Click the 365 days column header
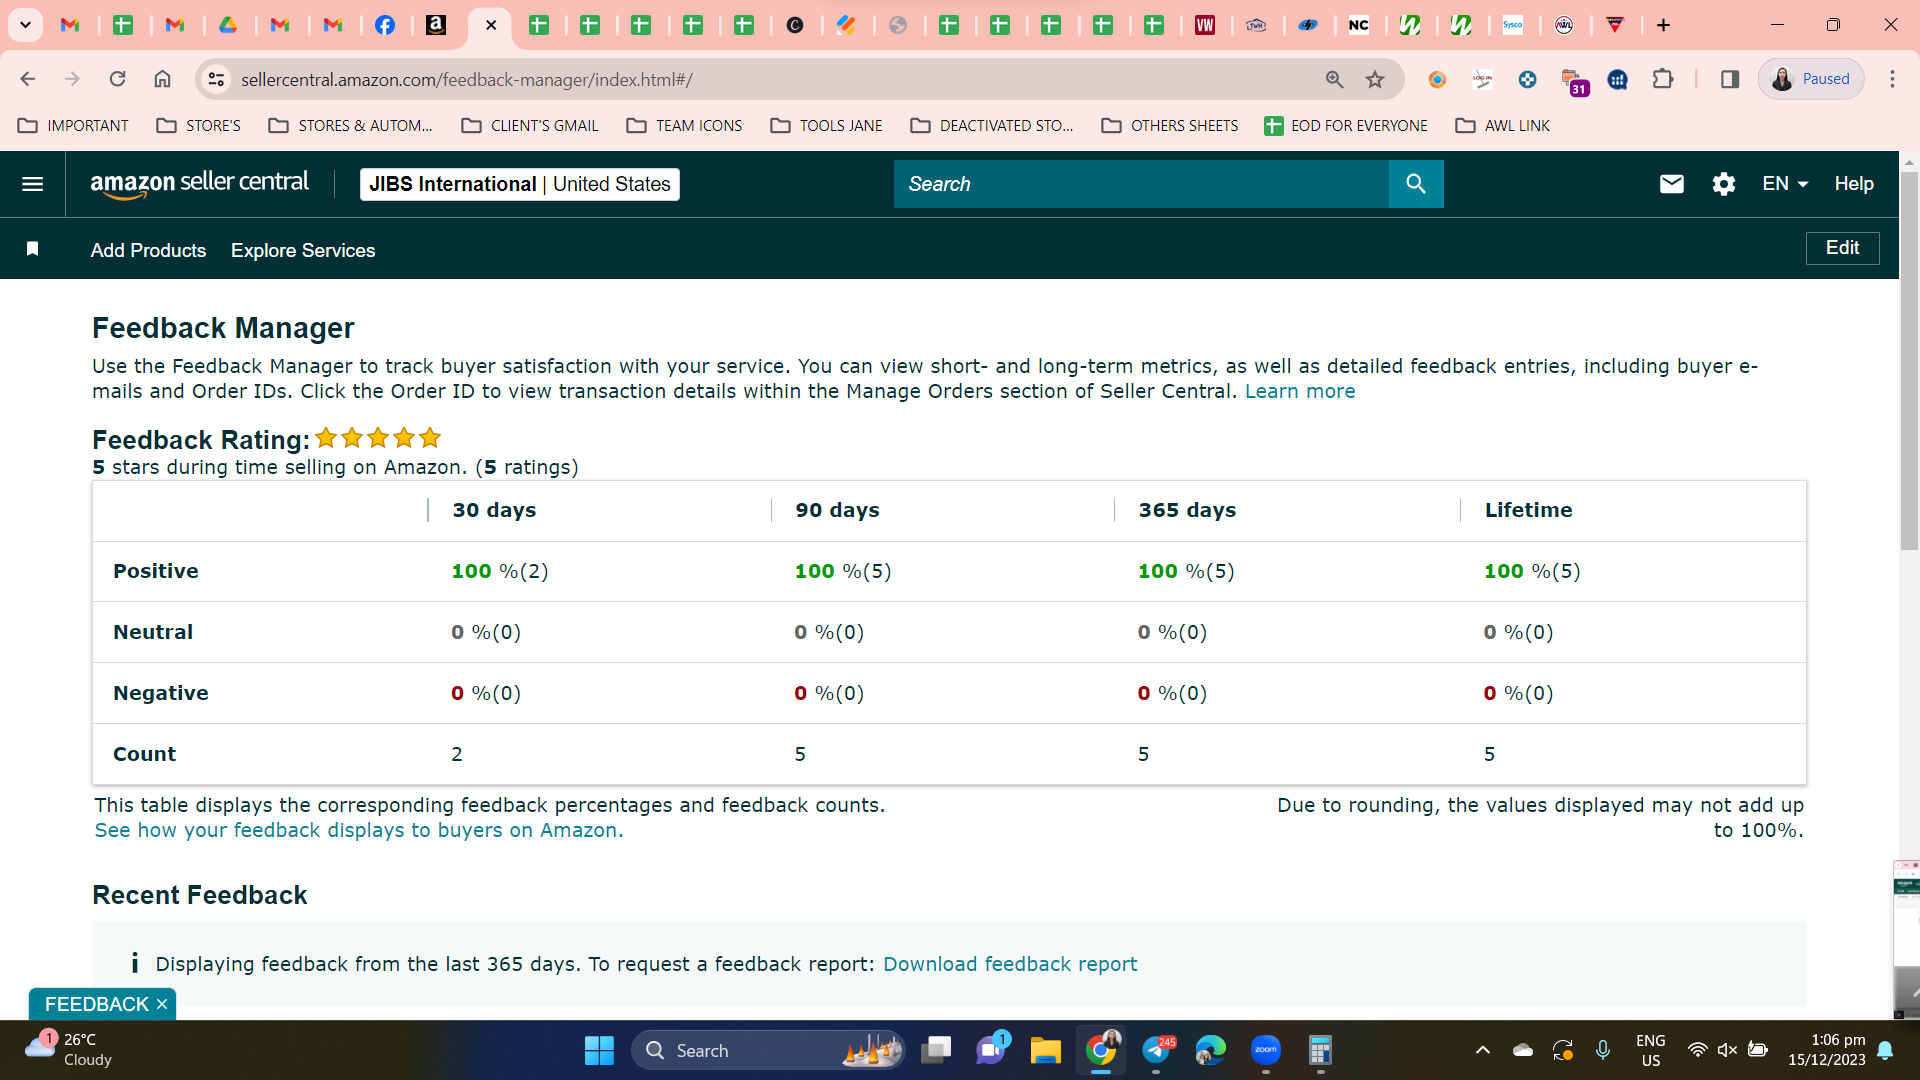The image size is (1920, 1080). [1187, 510]
